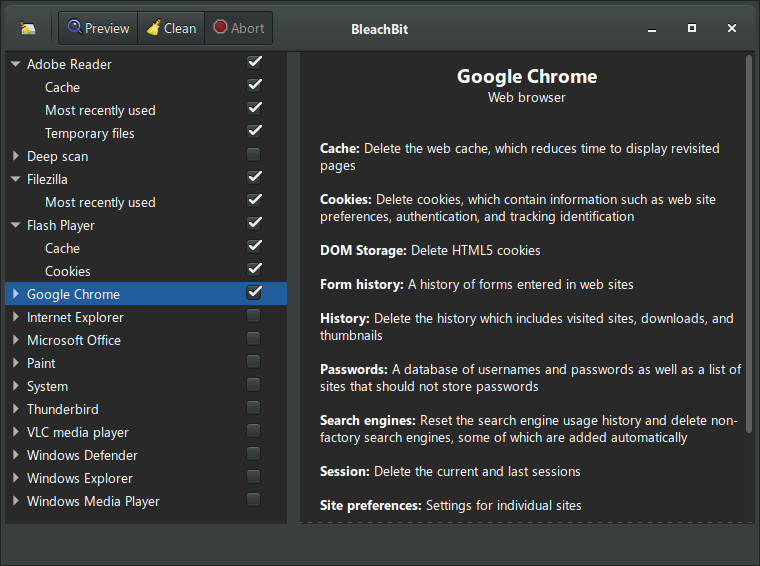Click the 'Google Chrome' heading in description
This screenshot has height=566, width=760.
tap(527, 77)
